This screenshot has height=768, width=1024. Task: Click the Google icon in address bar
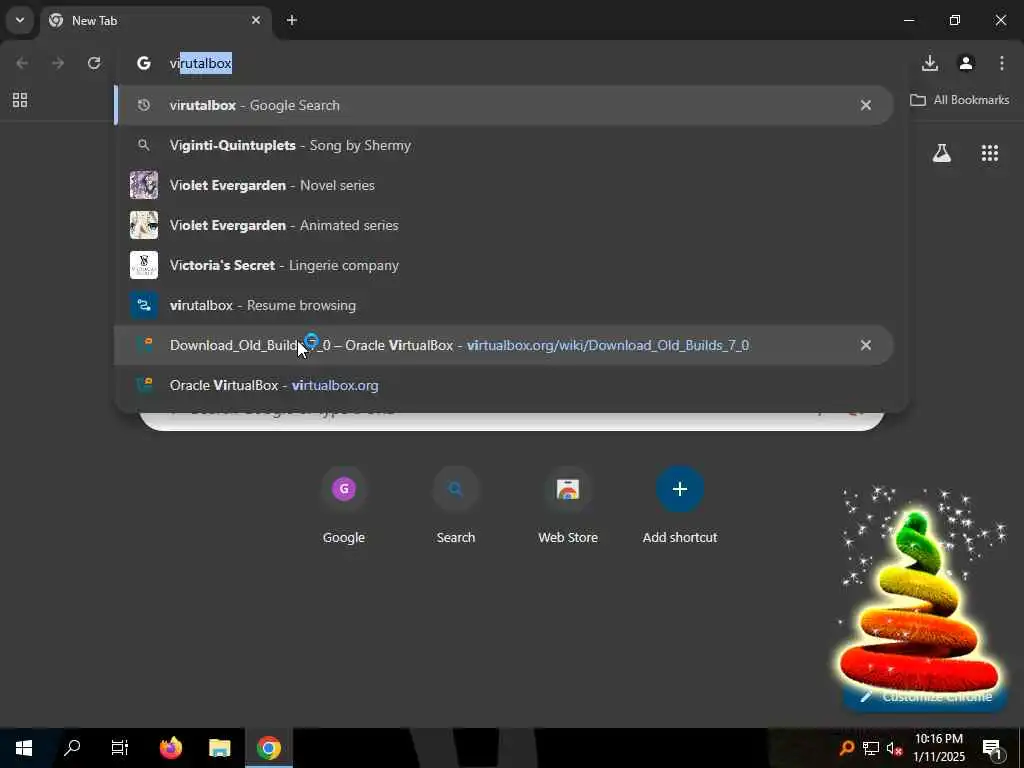(144, 63)
